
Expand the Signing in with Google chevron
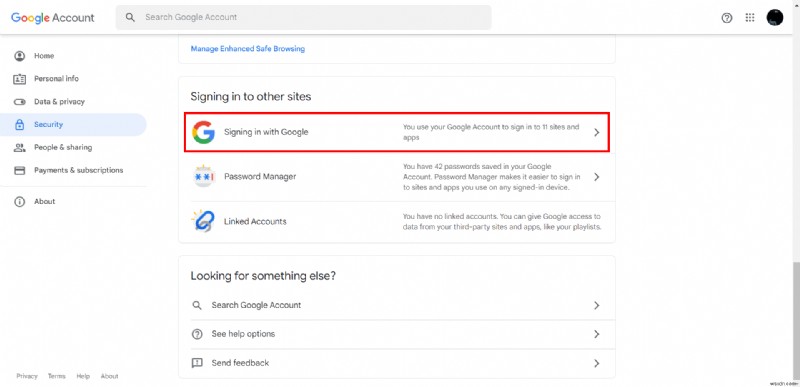[x=596, y=133]
